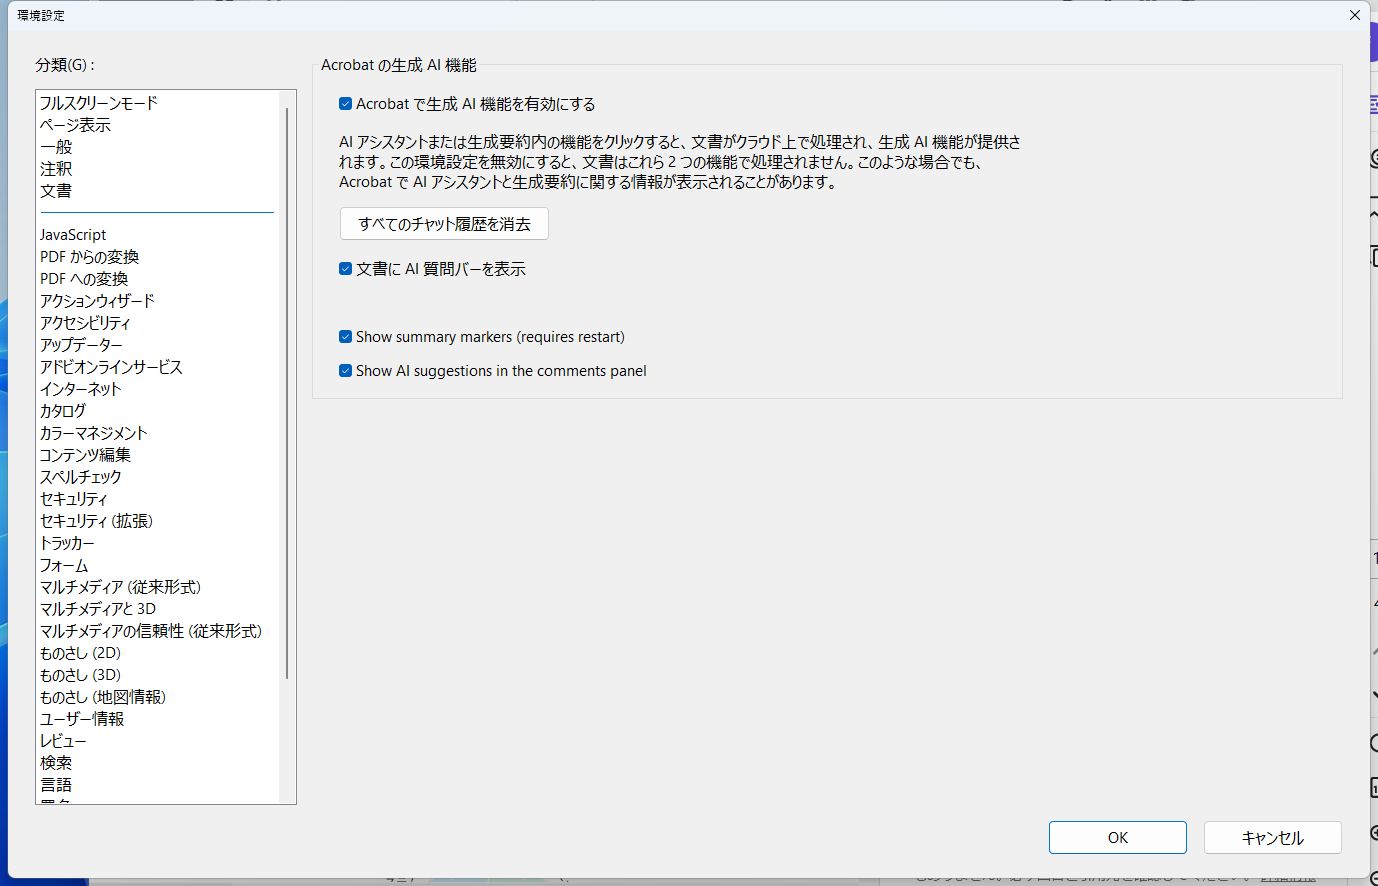1378x886 pixels.
Task: Select the 注釈 category
Action: 56,169
